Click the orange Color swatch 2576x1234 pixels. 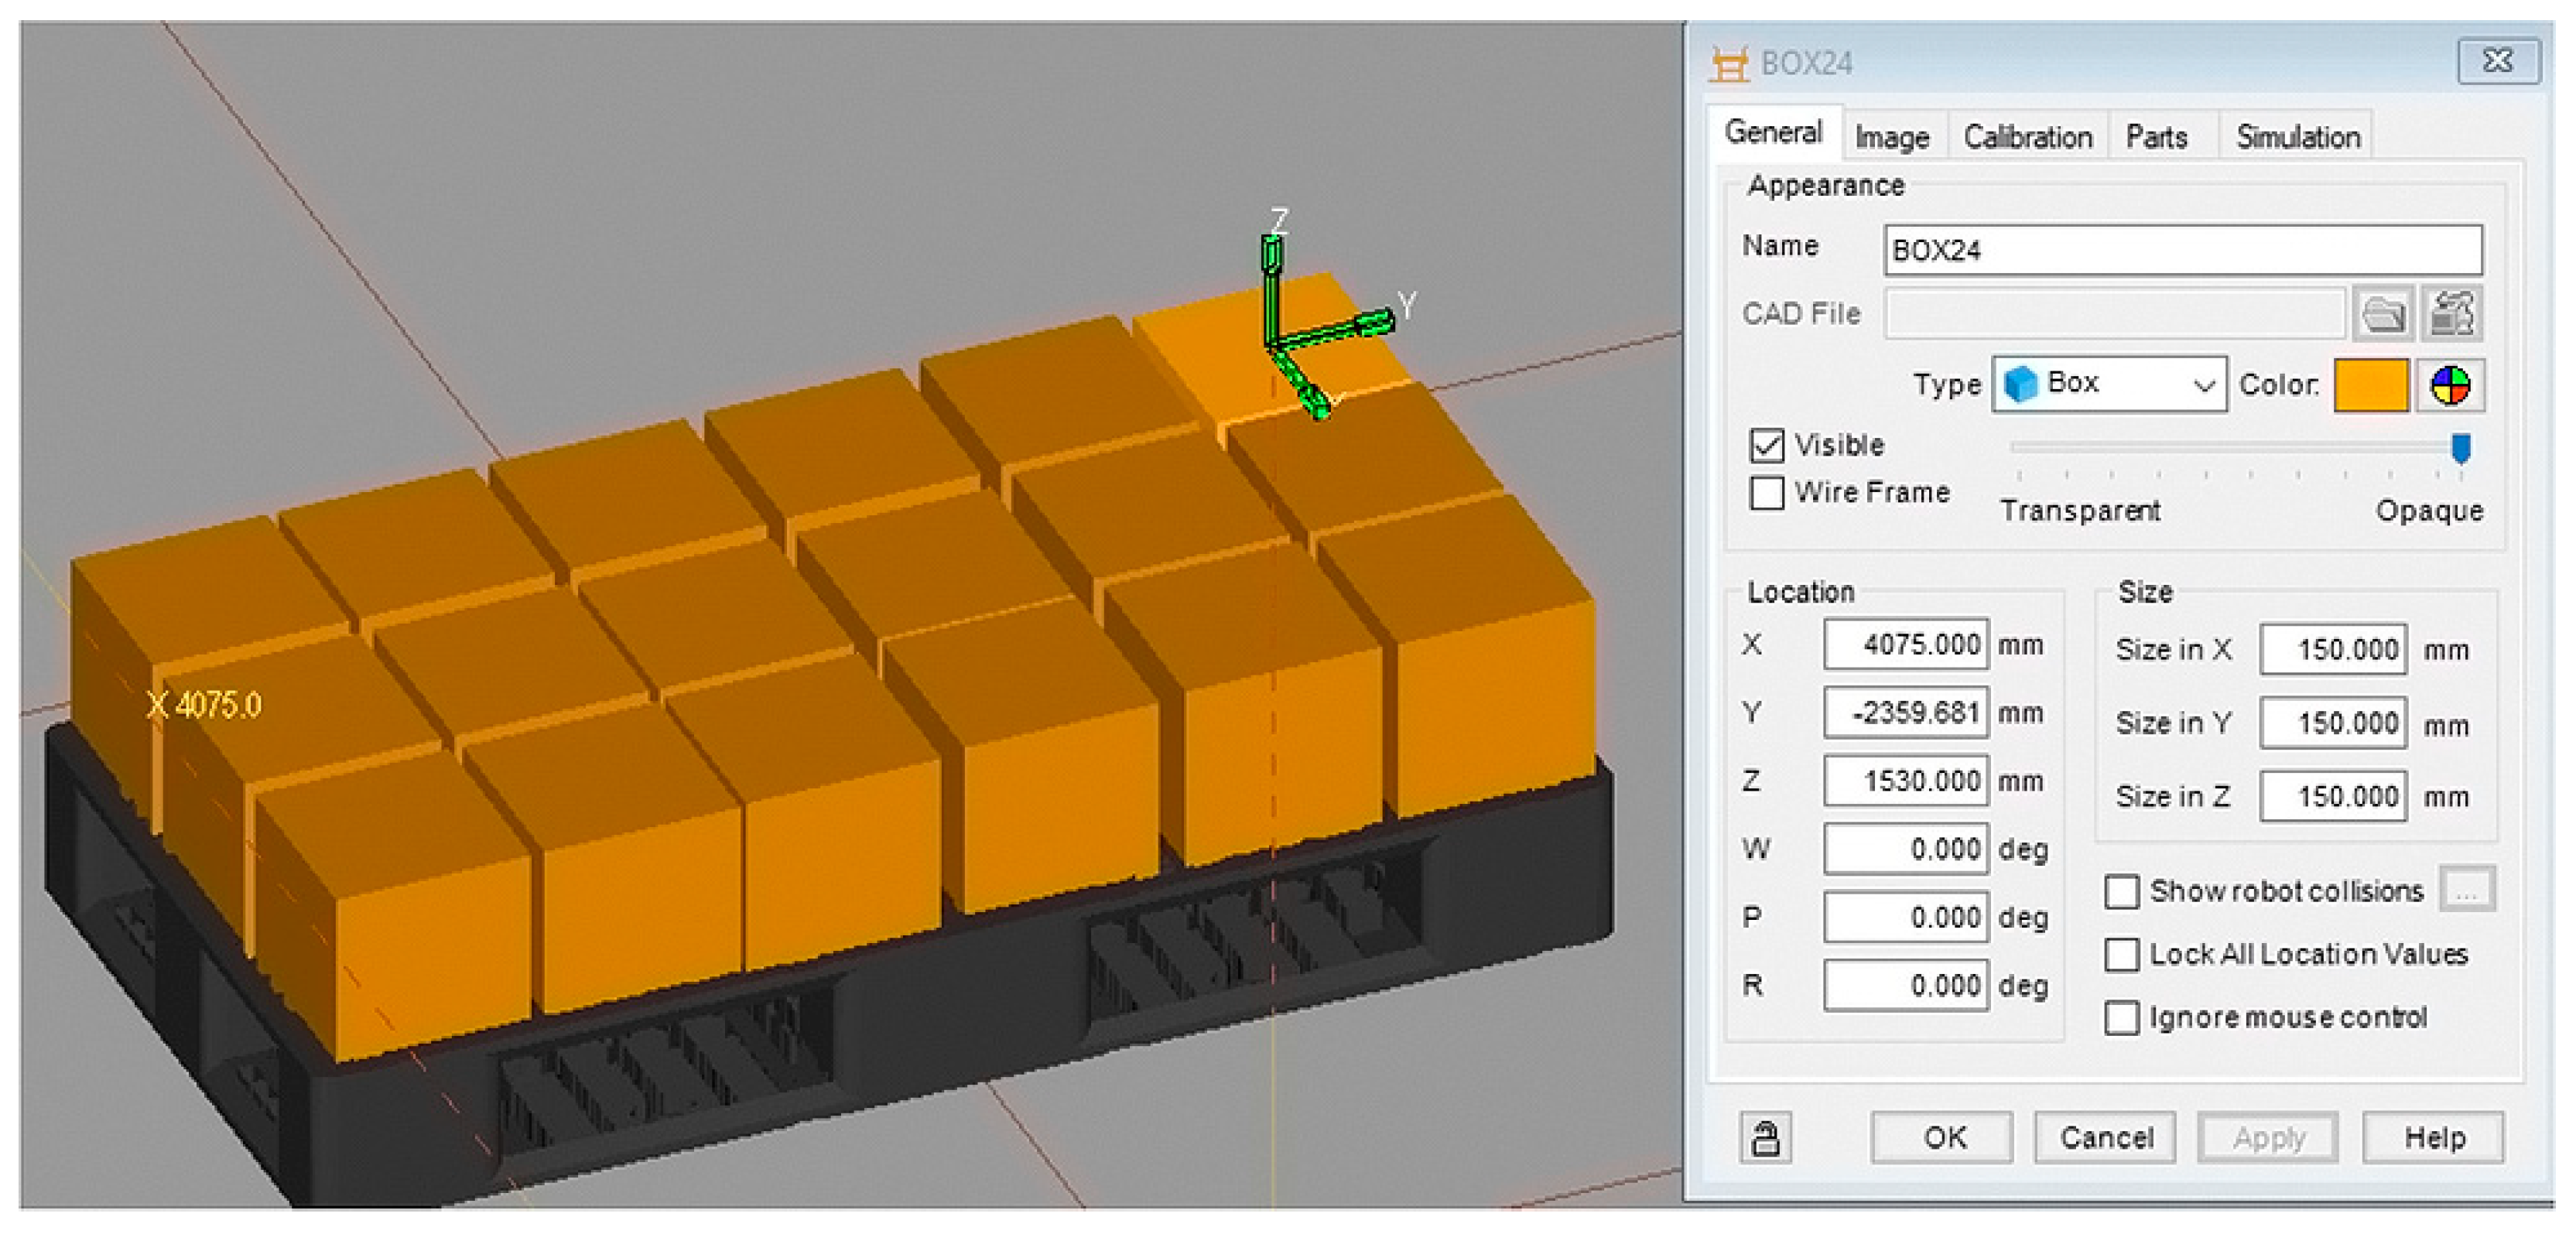pos(2371,385)
